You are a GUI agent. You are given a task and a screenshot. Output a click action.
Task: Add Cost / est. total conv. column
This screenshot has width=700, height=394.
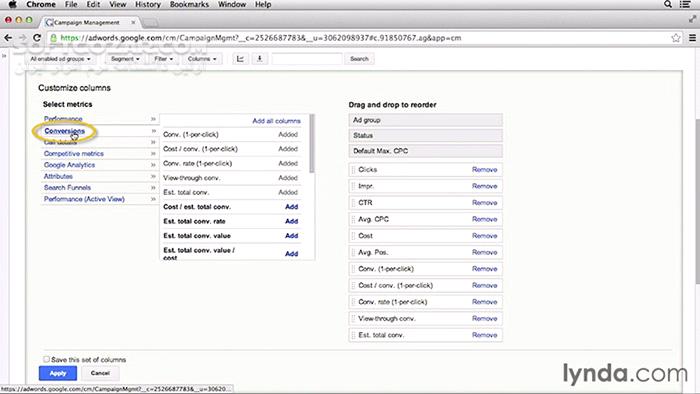[292, 207]
